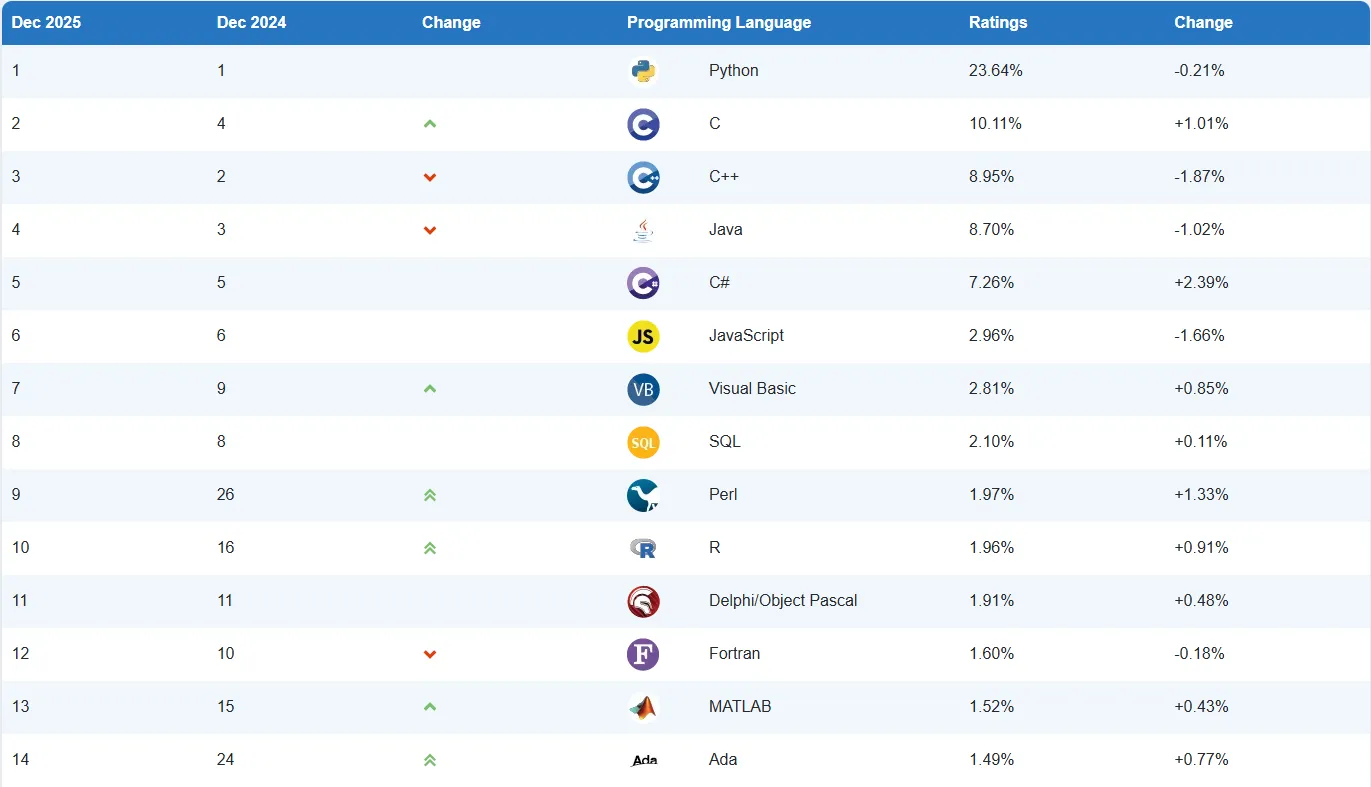Viewport: 1371px width, 787px height.
Task: Click the Delphi/Object Pascal language name
Action: 782,601
